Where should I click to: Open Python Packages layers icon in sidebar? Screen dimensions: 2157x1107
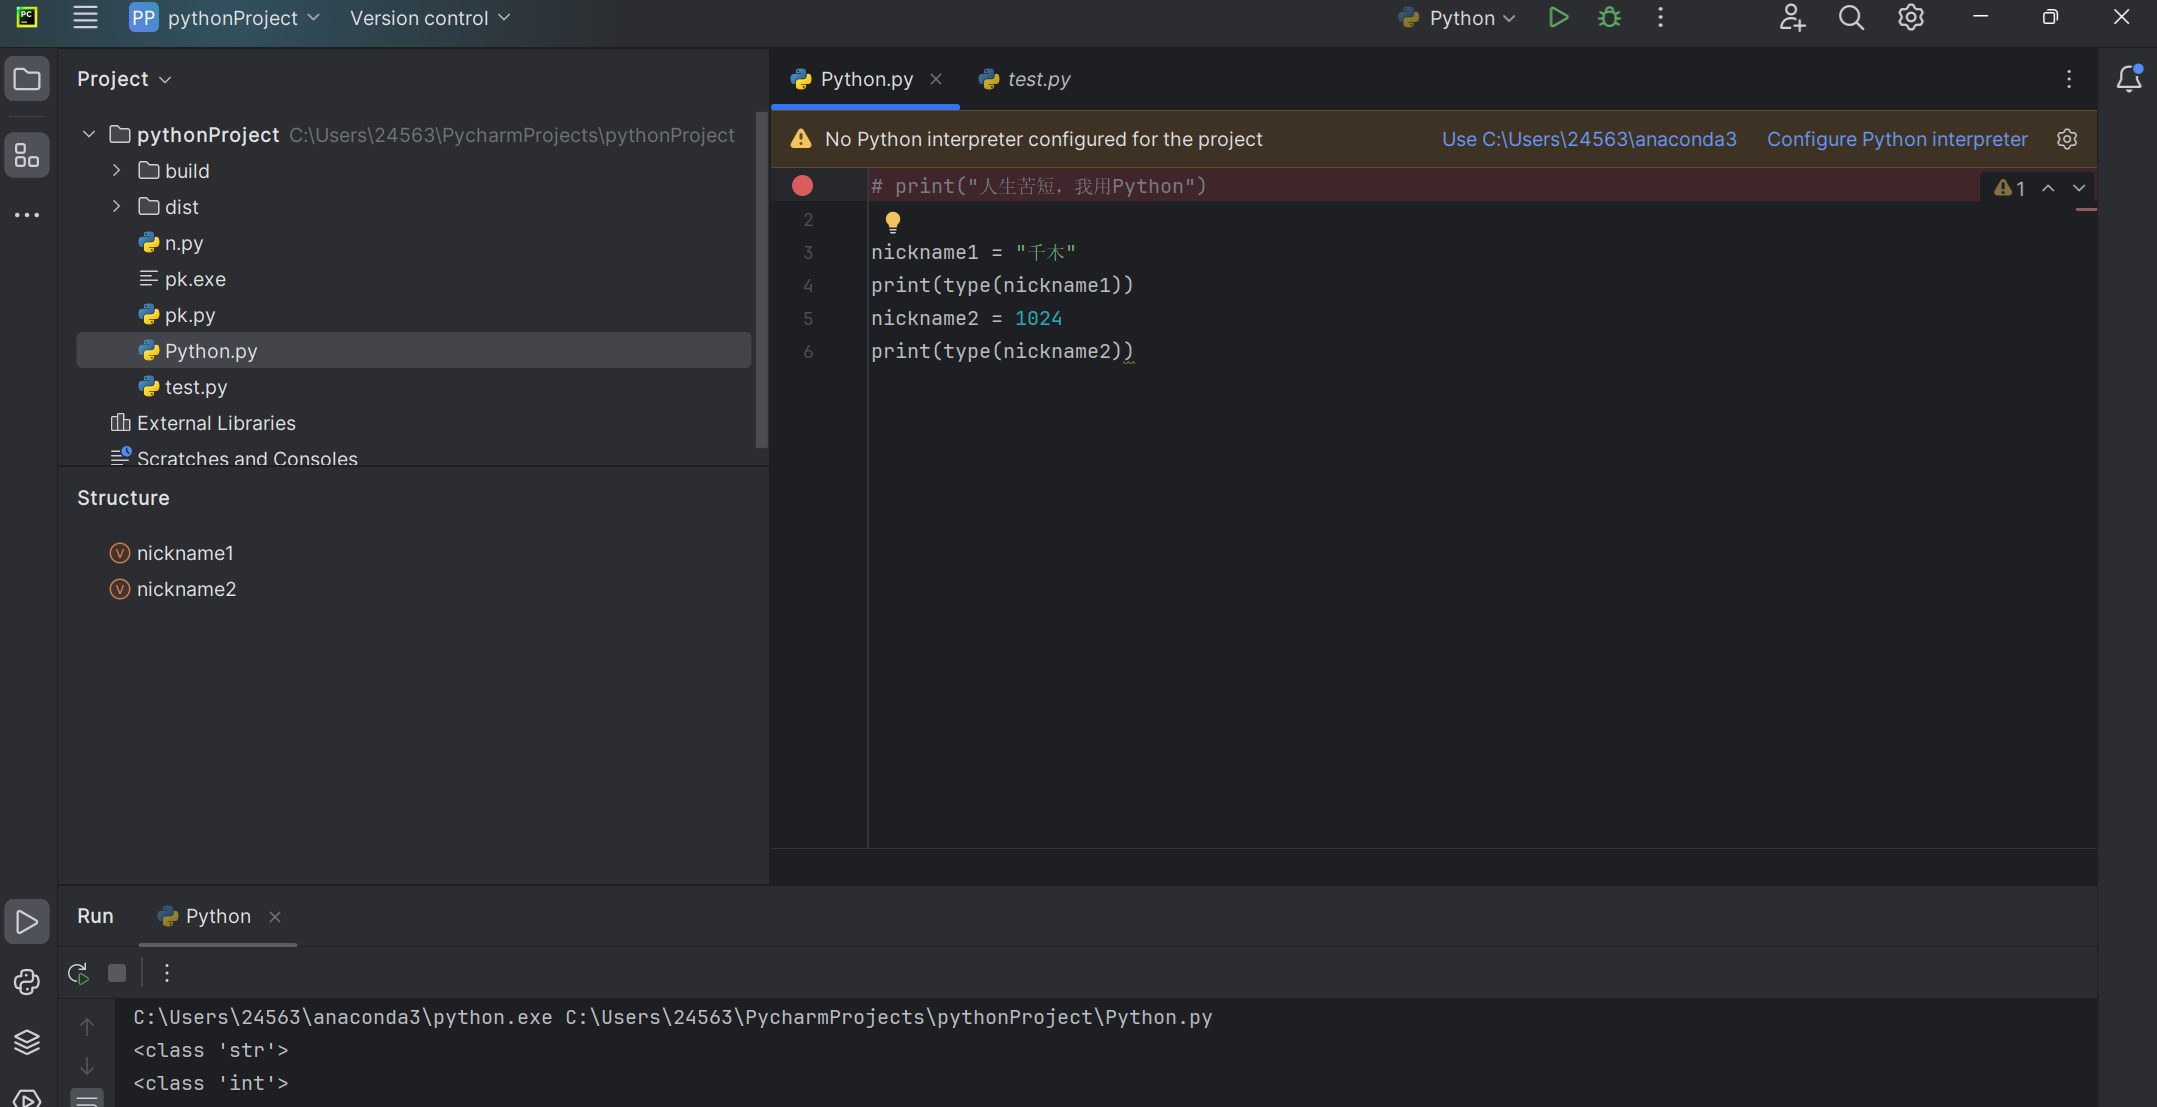click(27, 1042)
